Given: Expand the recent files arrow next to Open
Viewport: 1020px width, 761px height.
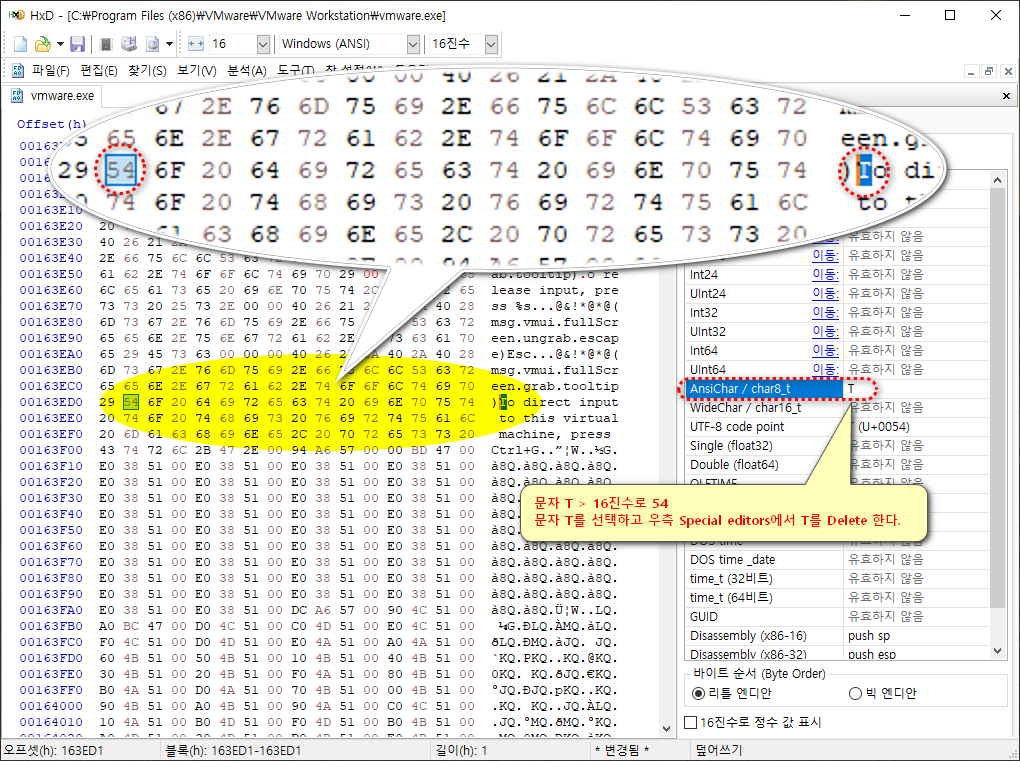Looking at the screenshot, I should [x=60, y=44].
